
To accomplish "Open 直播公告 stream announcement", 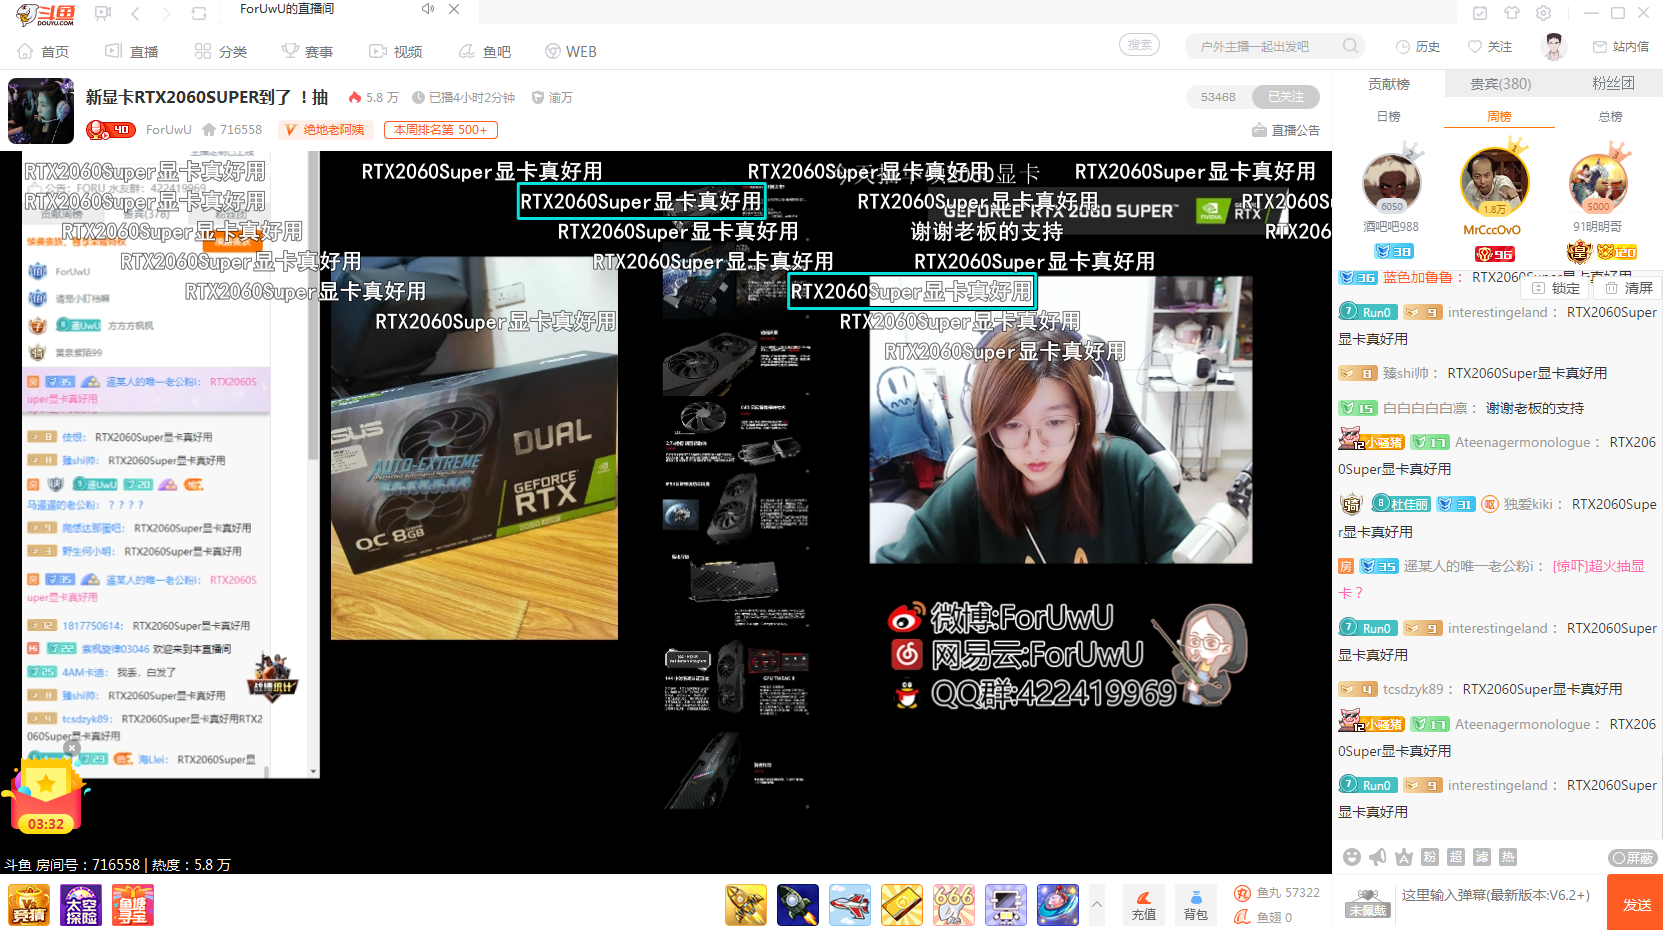I will [1286, 130].
